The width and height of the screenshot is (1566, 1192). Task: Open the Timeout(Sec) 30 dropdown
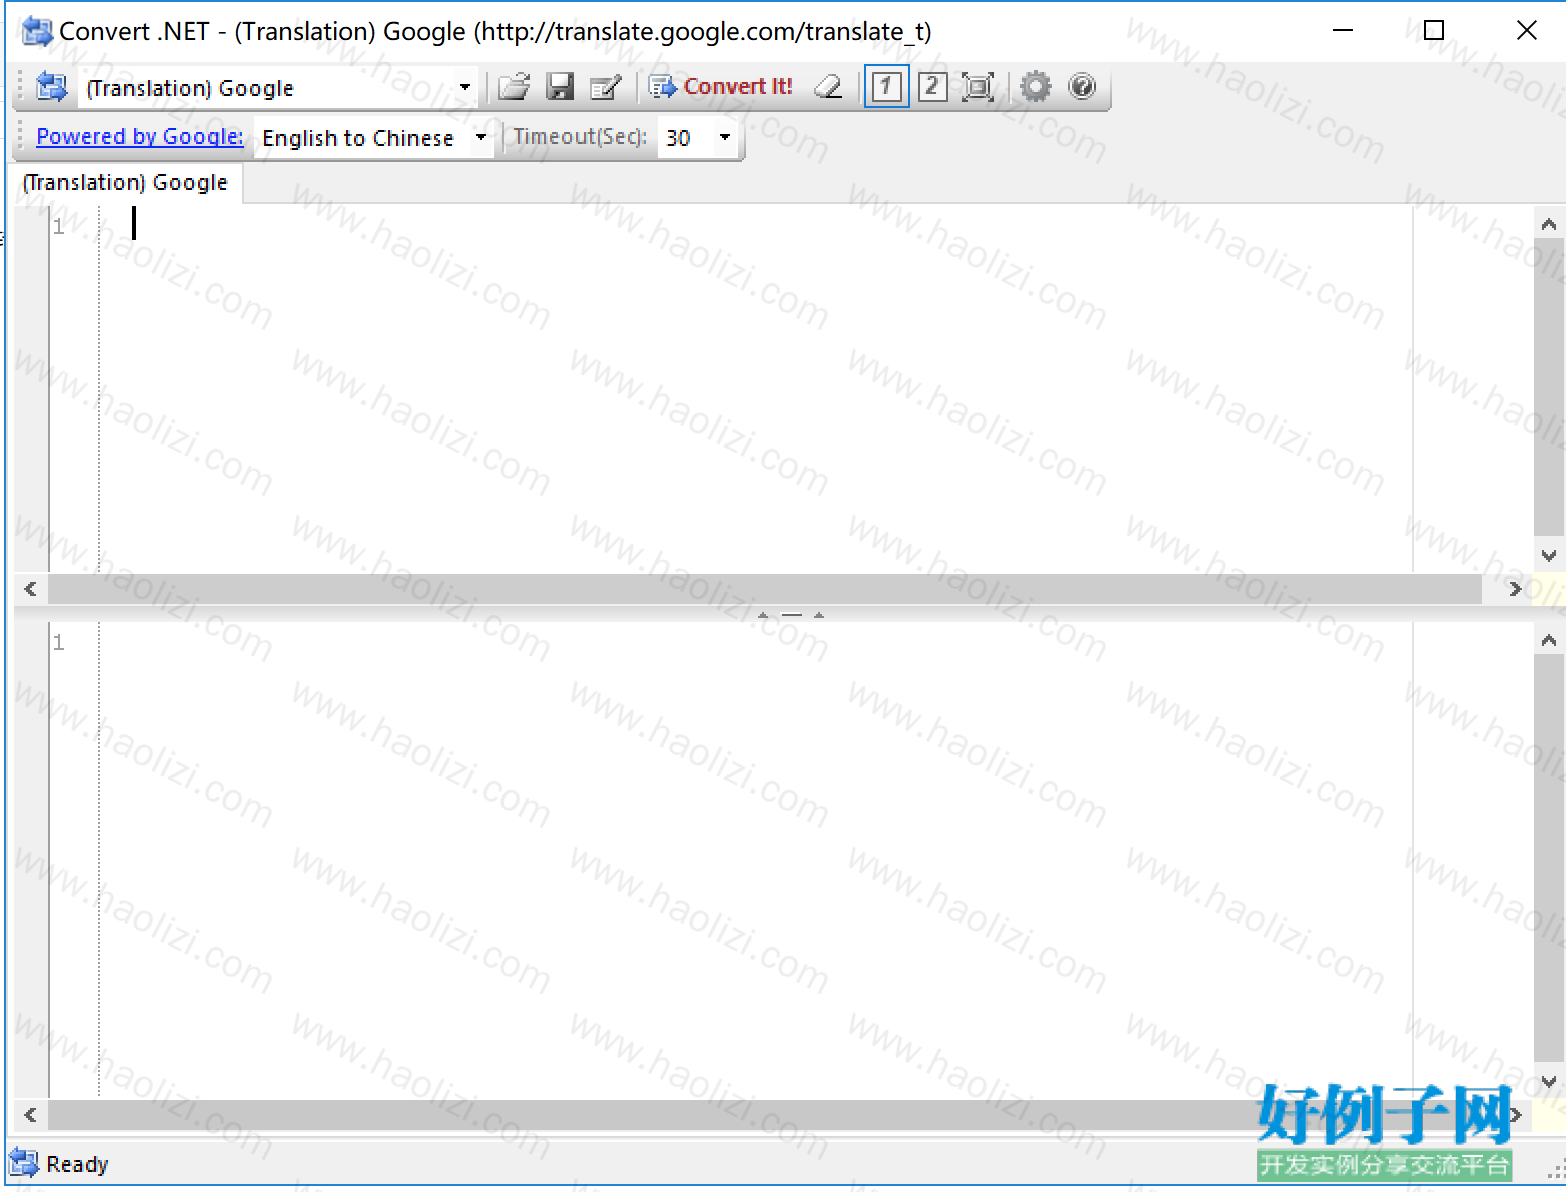725,137
